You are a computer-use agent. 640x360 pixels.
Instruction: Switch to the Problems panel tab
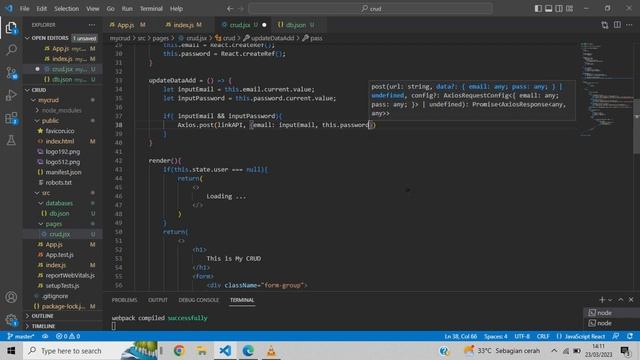(124, 300)
